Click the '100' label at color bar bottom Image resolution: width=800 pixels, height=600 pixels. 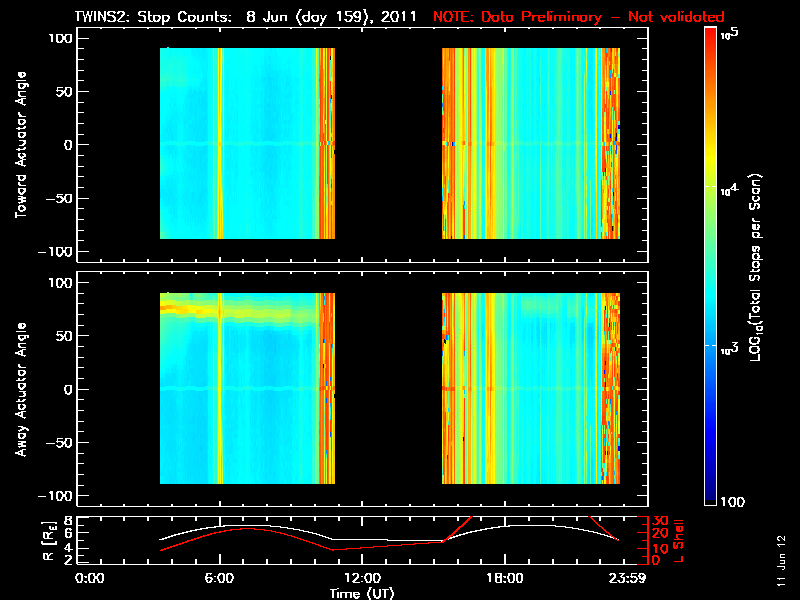pos(733,502)
